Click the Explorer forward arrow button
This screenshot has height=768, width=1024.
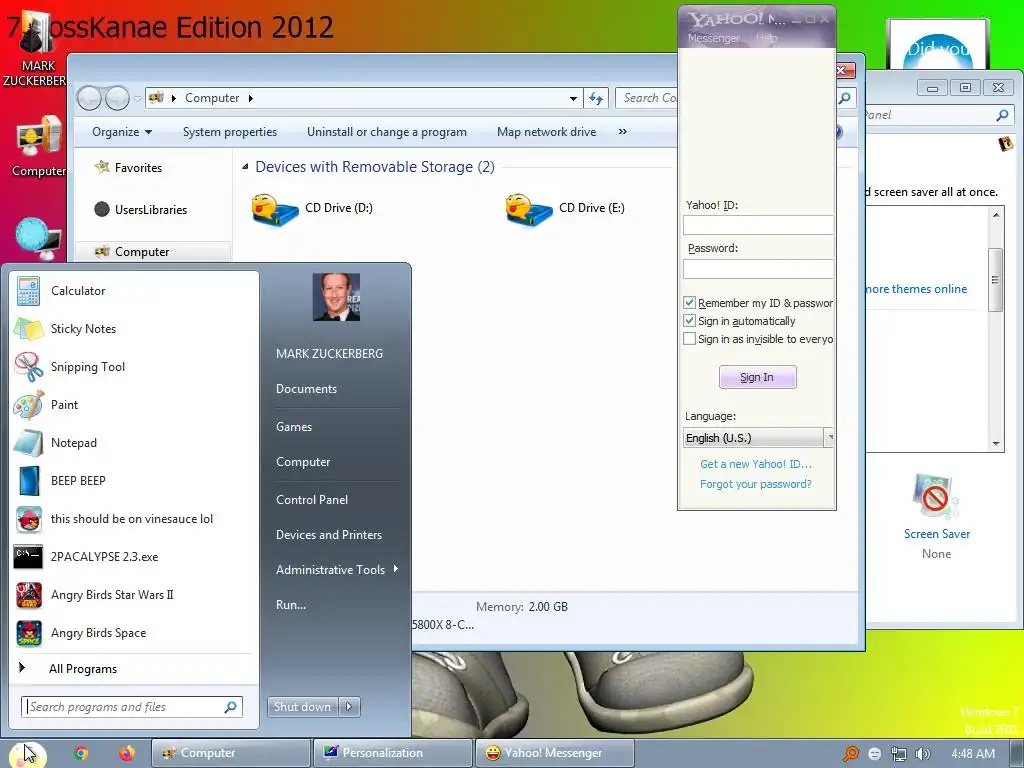(x=118, y=99)
